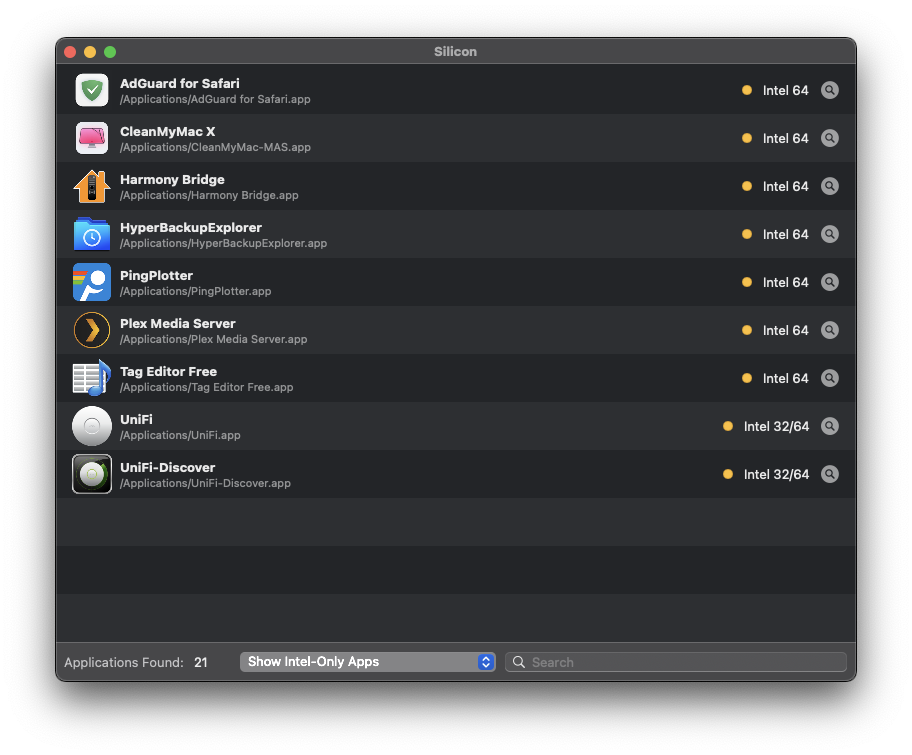The height and width of the screenshot is (755, 912).
Task: Click the blue dropdown stepper arrows
Action: 486,662
